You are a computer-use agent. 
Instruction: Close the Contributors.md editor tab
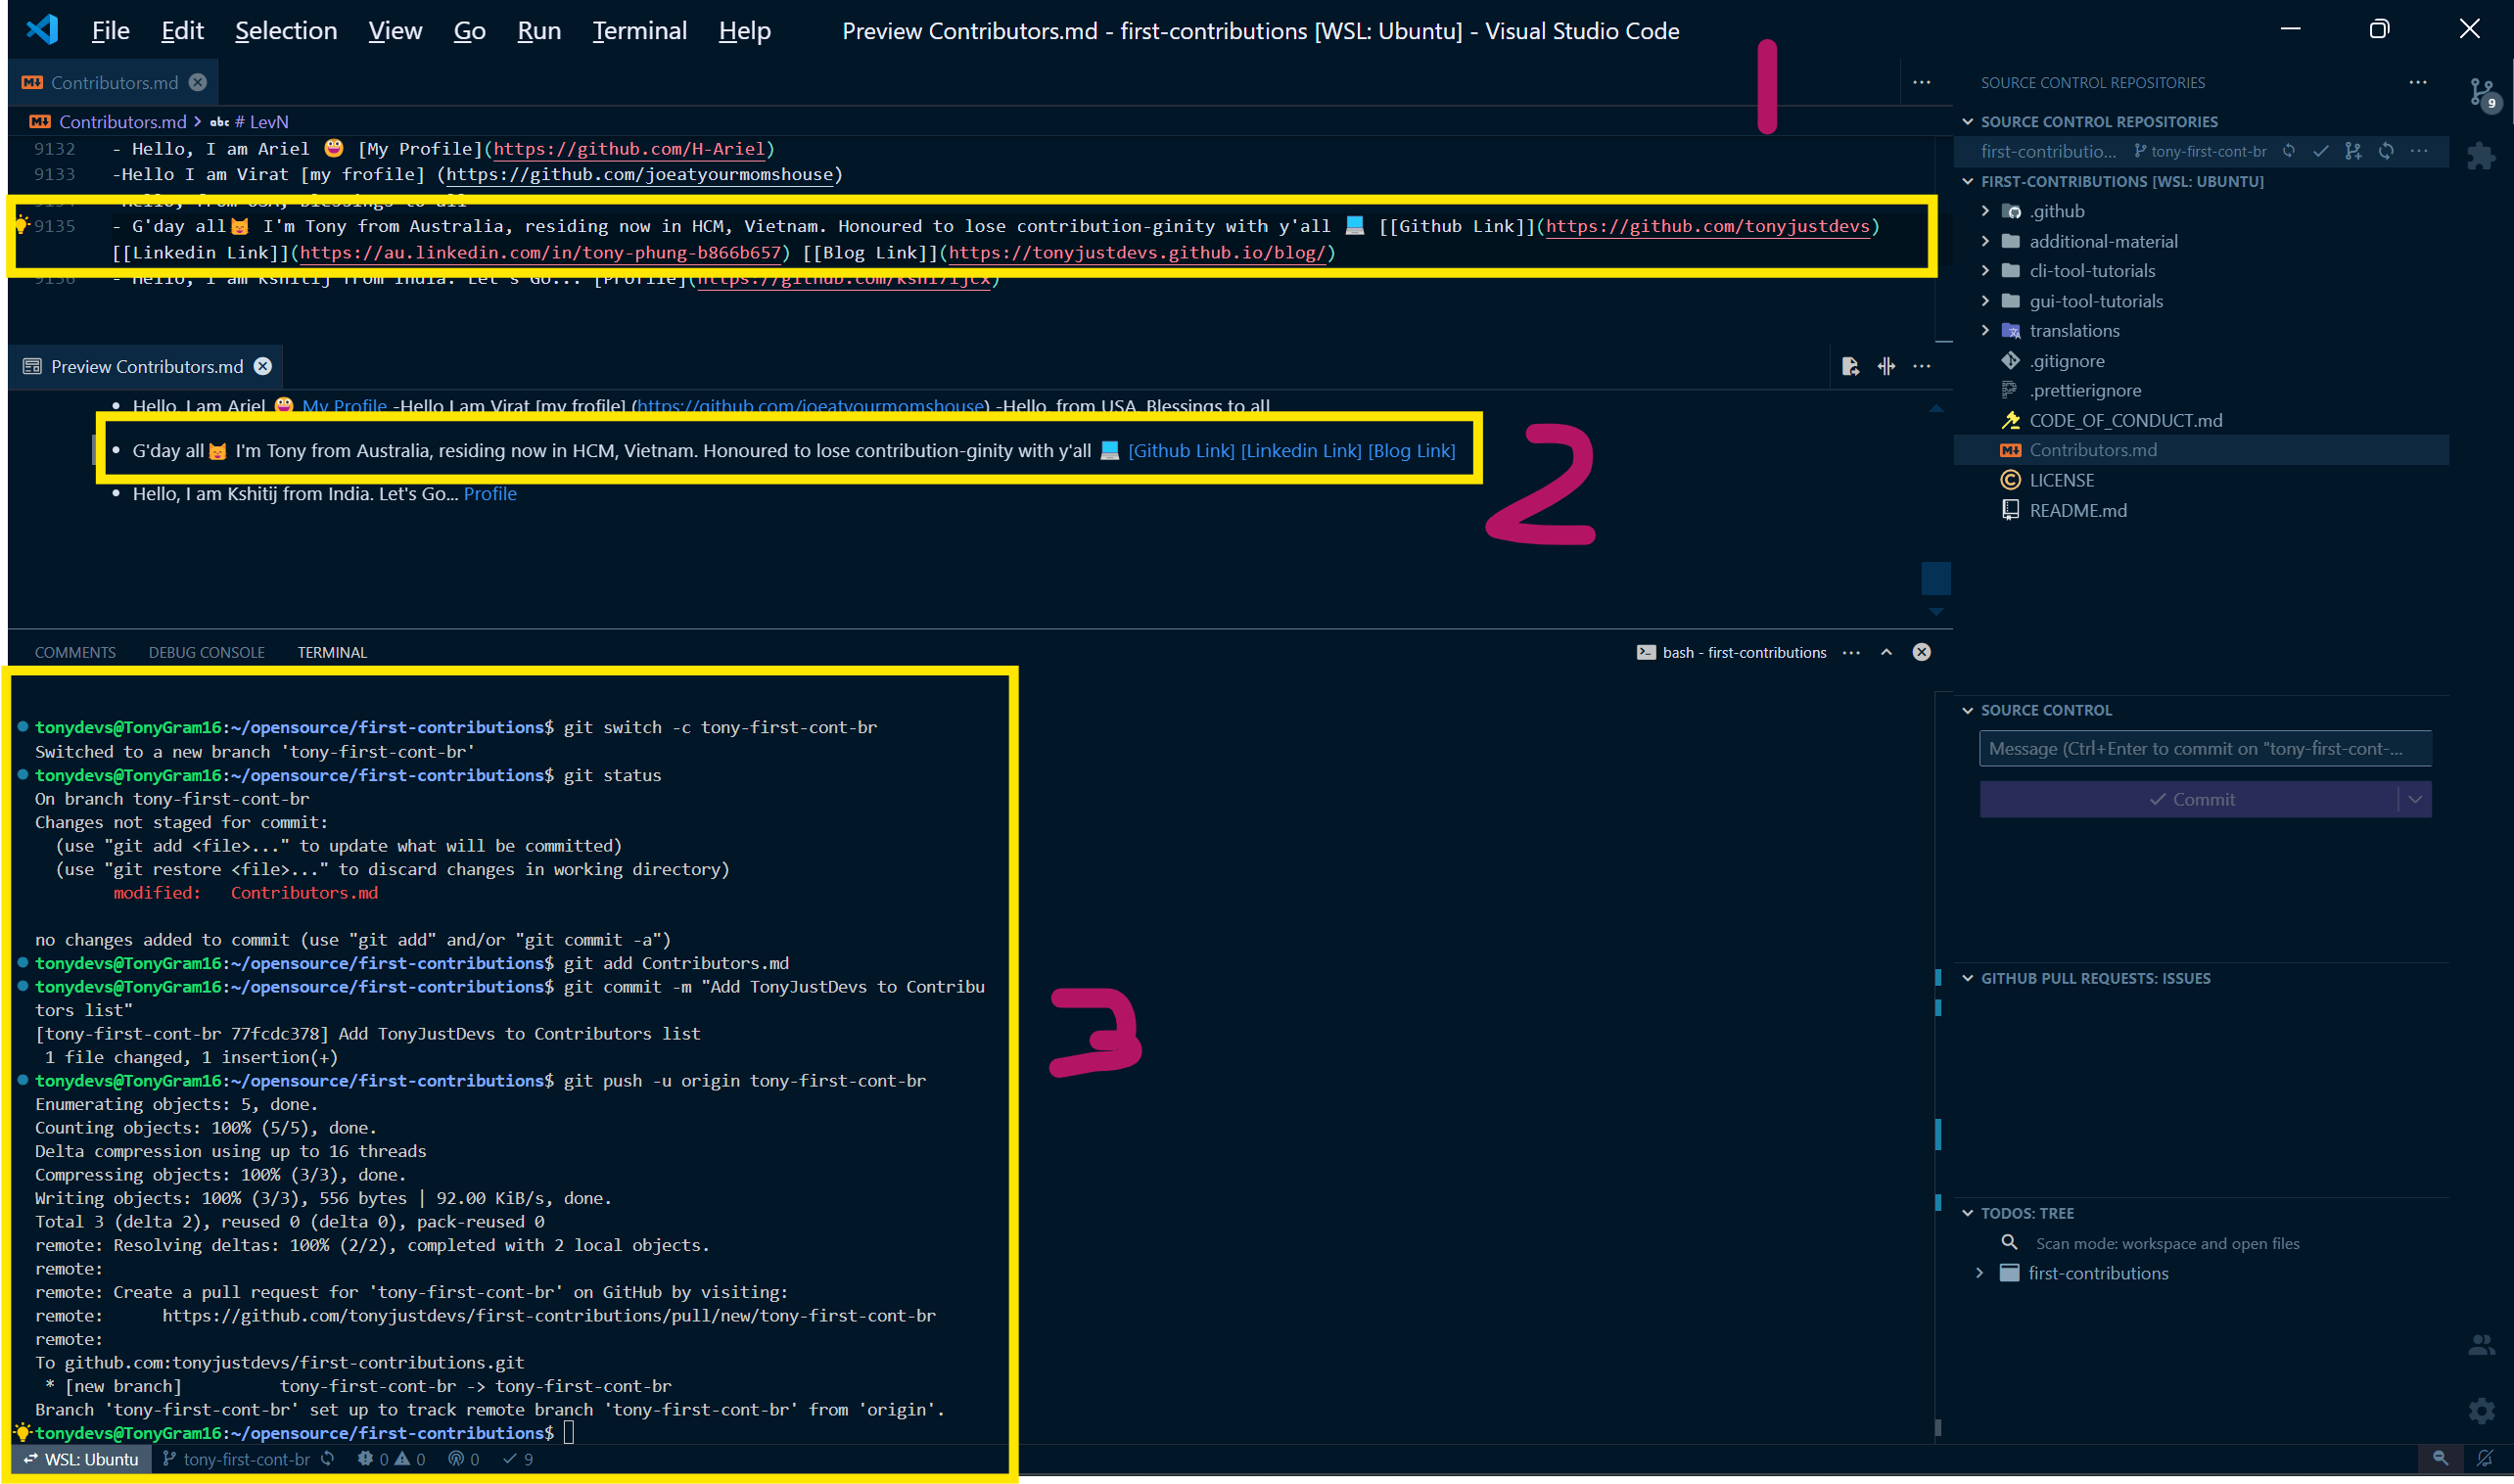coord(198,82)
